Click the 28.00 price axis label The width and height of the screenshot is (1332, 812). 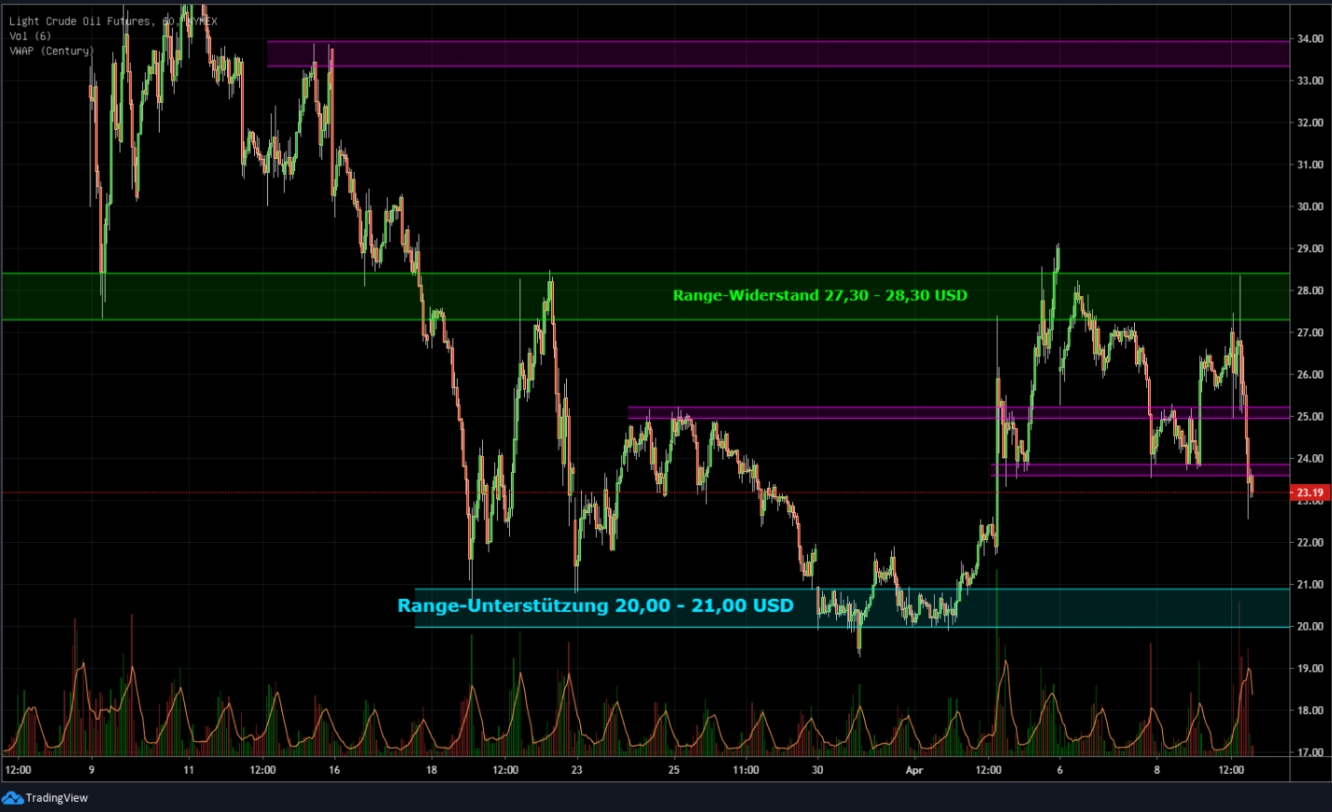coord(1310,291)
